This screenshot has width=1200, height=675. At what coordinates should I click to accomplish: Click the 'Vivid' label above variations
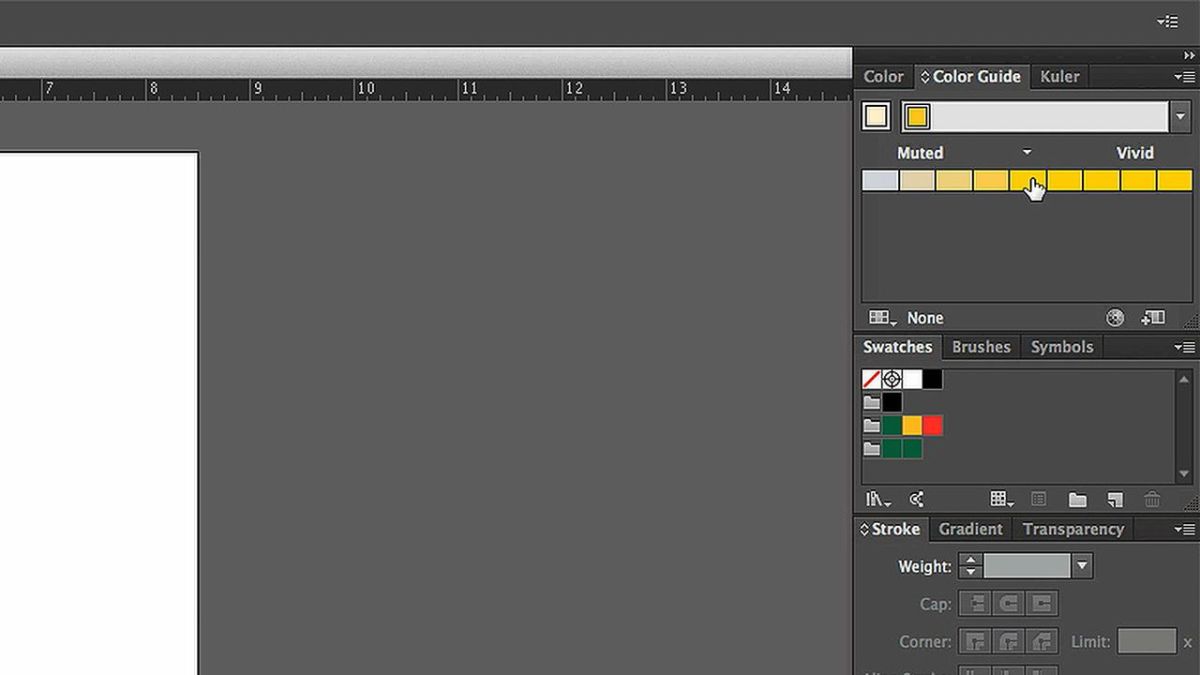[x=1135, y=153]
